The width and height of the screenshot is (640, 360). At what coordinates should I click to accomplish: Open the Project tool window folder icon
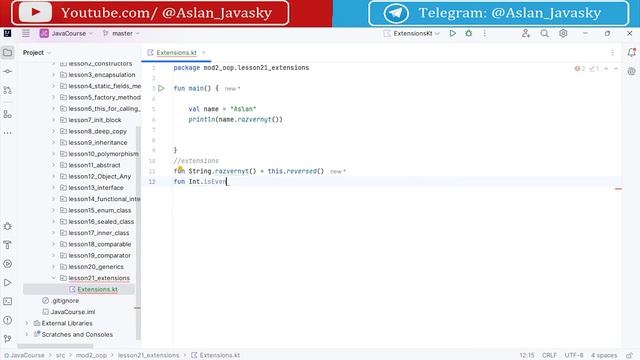tap(7, 53)
